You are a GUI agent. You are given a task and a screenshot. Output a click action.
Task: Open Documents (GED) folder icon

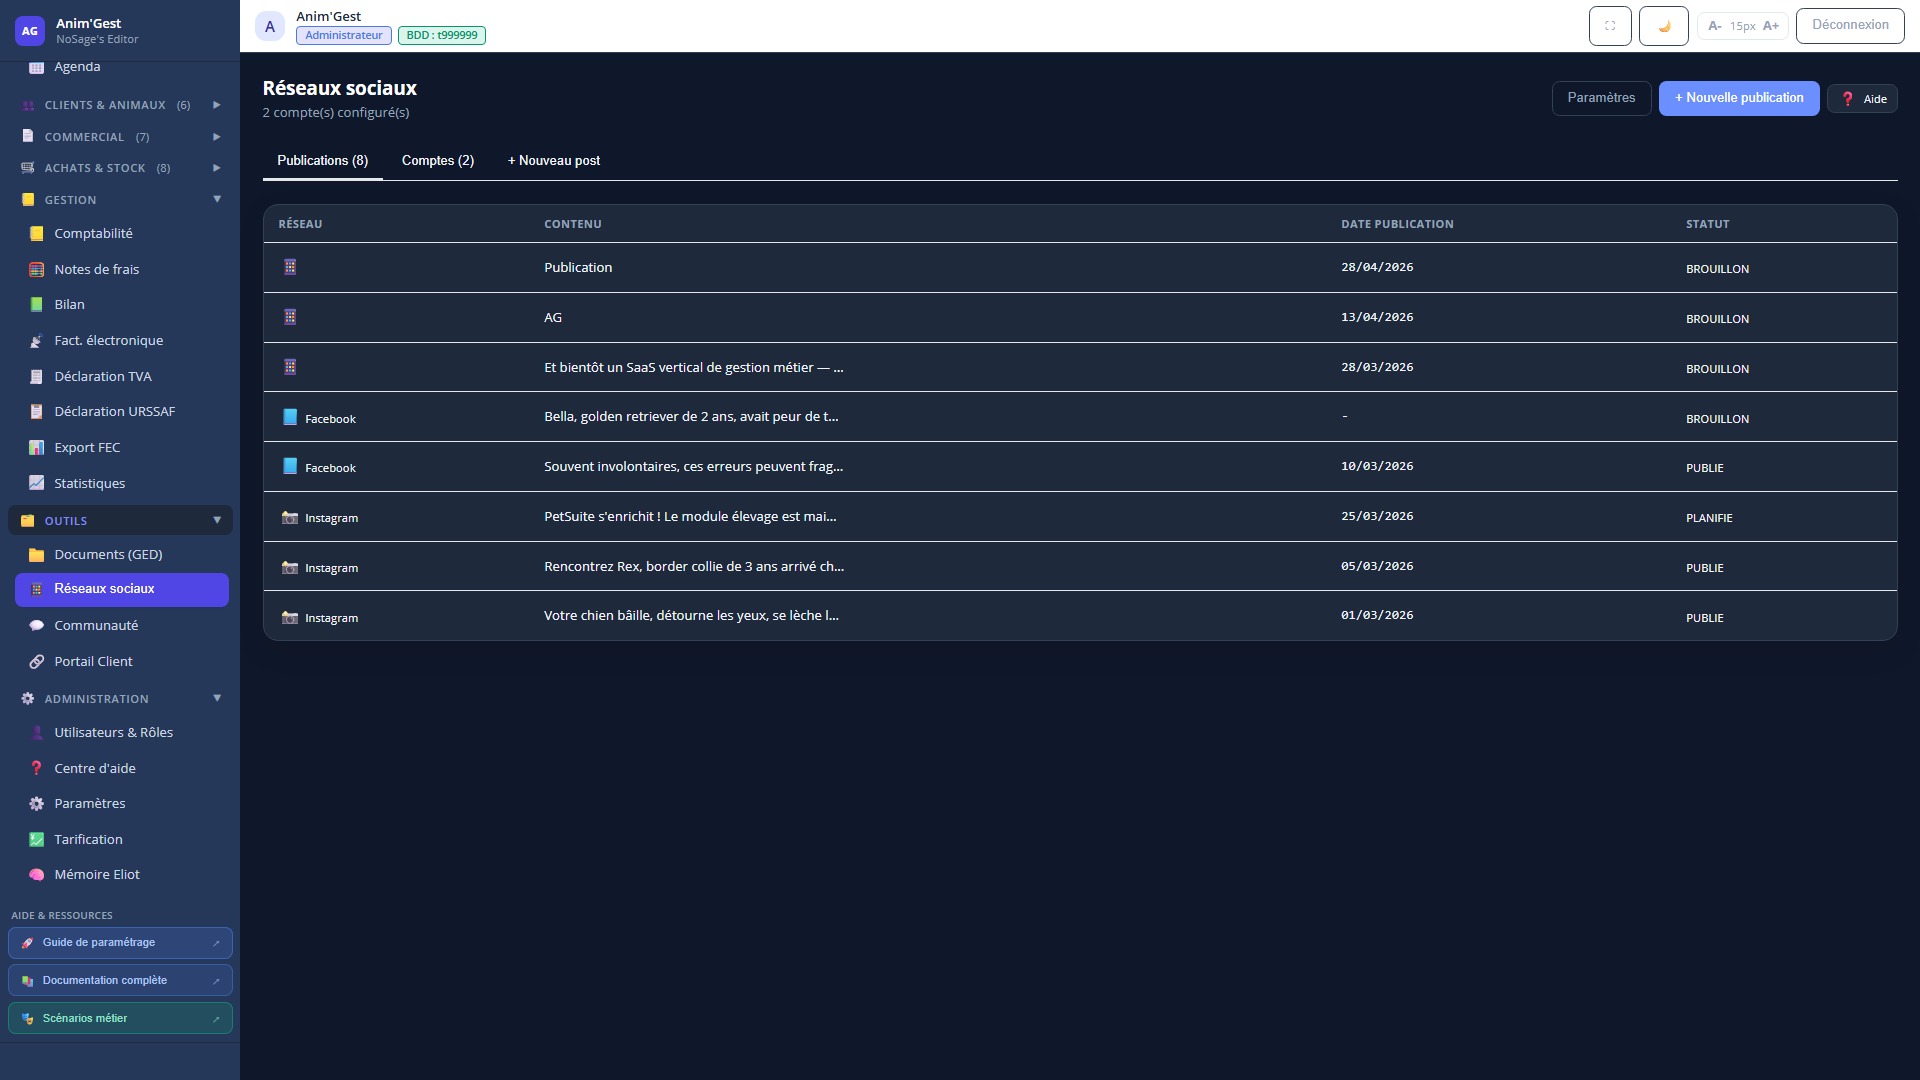point(37,555)
